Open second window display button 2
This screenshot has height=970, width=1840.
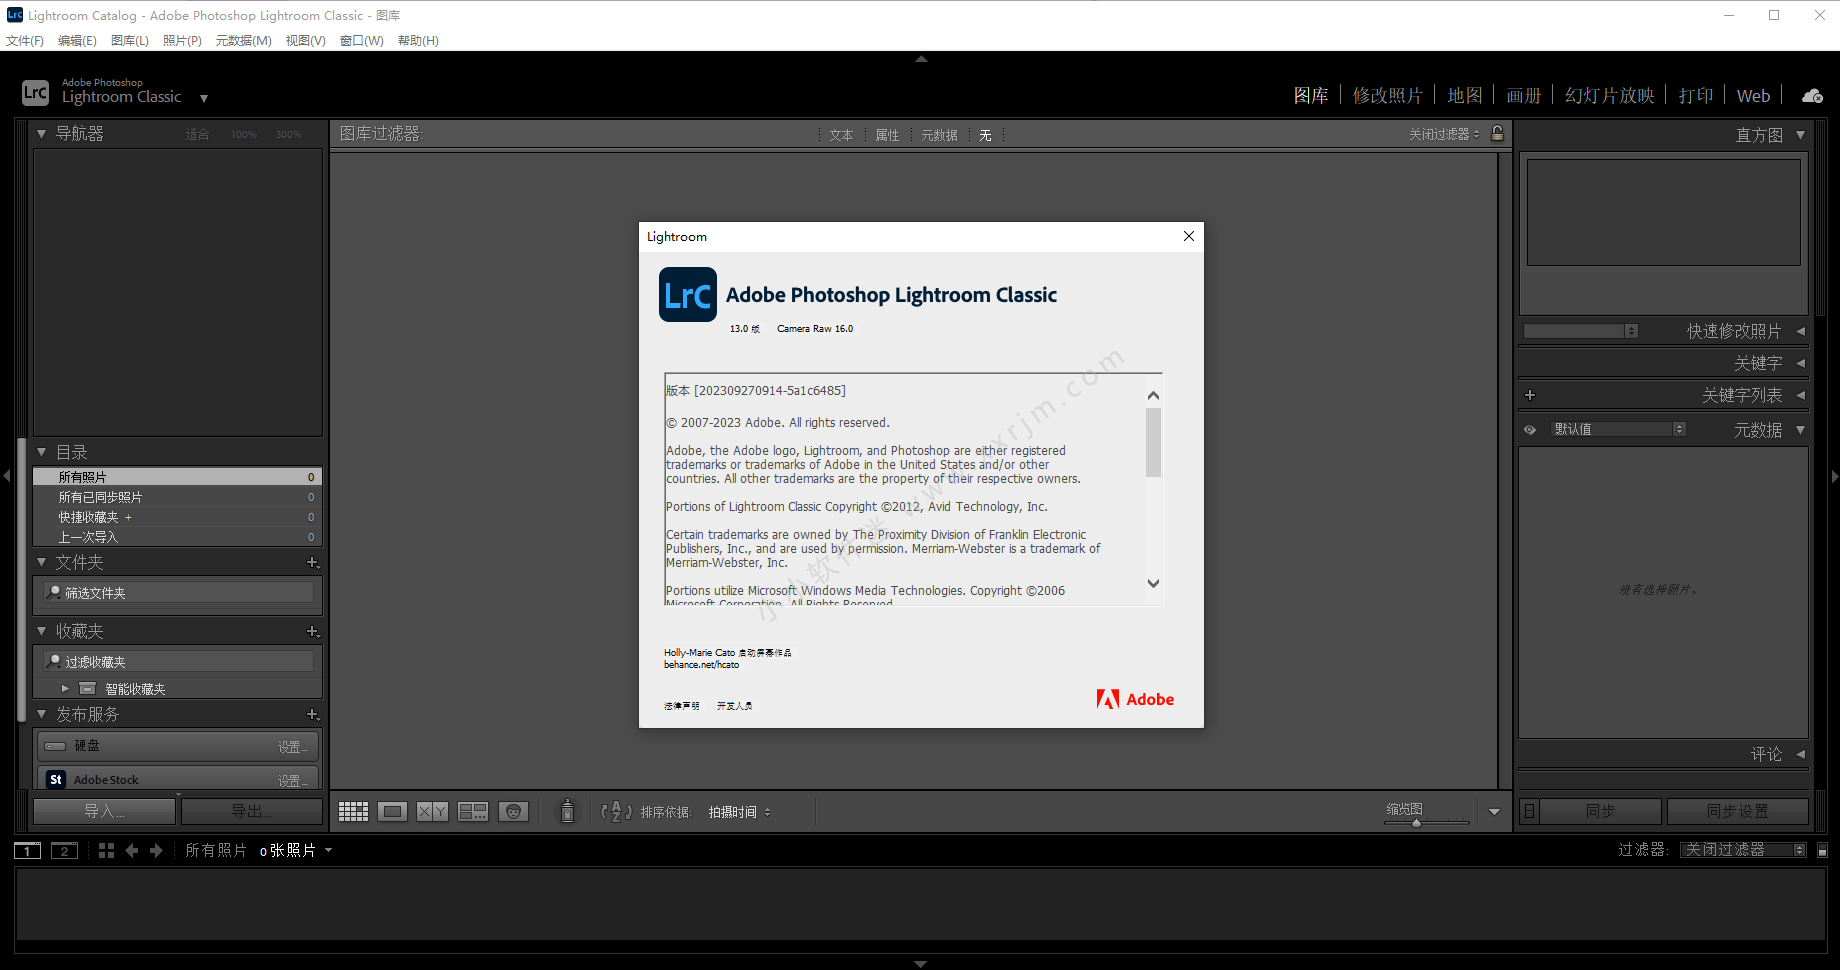click(x=65, y=851)
